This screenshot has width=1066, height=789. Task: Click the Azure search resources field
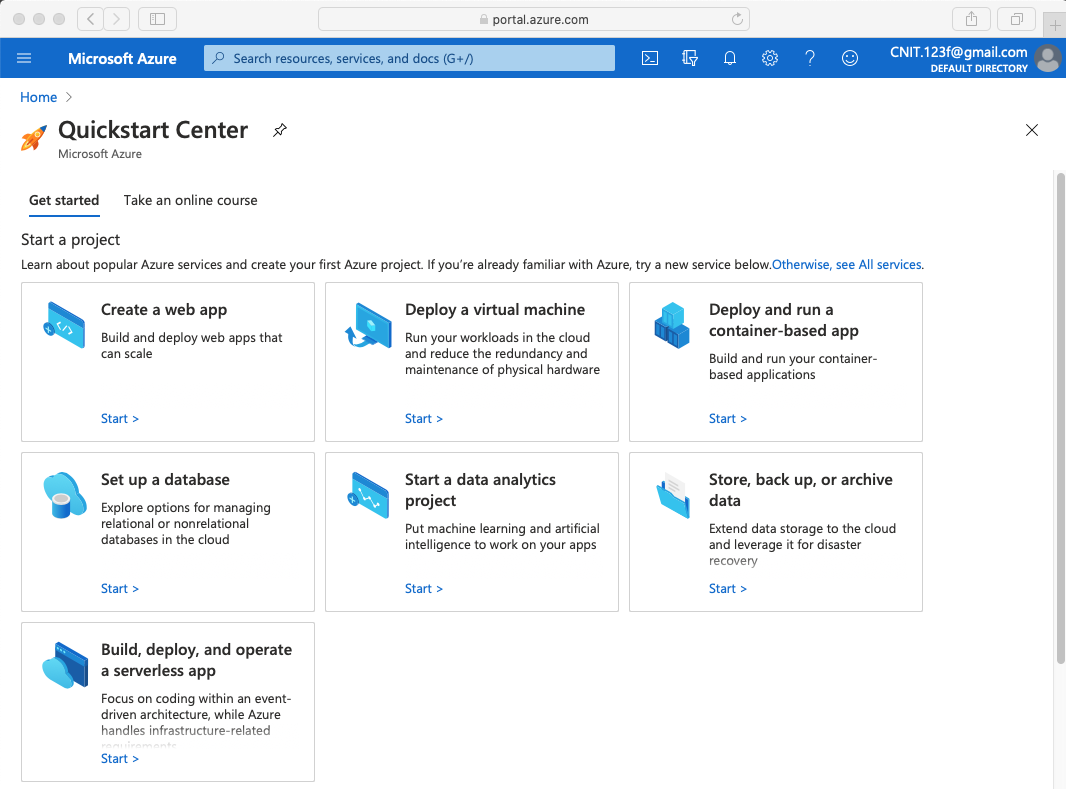pos(410,58)
